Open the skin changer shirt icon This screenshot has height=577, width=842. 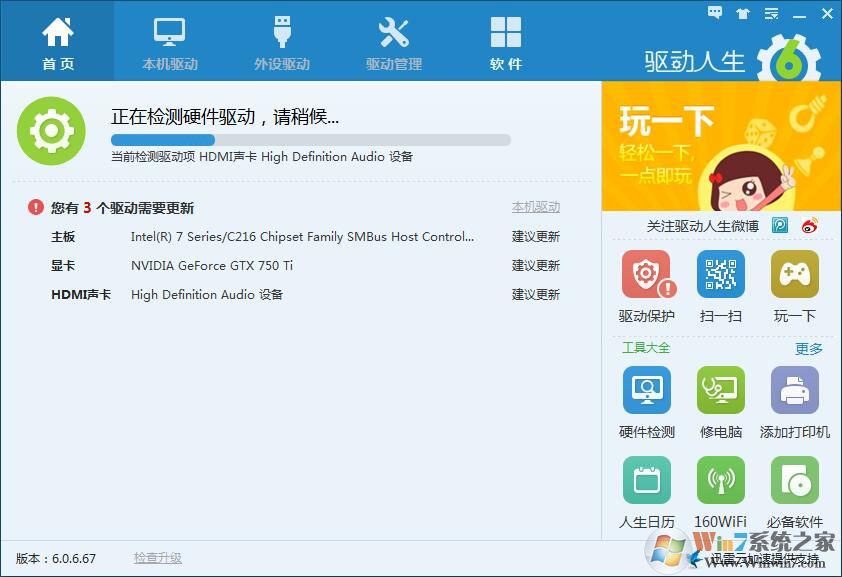pos(743,13)
